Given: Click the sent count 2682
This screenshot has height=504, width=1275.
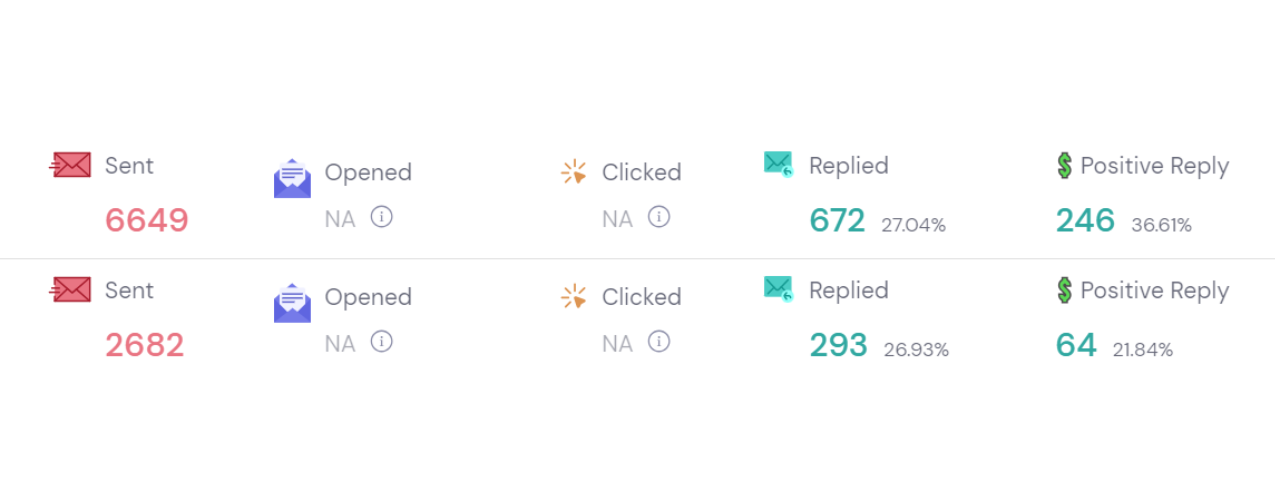Looking at the screenshot, I should [145, 345].
